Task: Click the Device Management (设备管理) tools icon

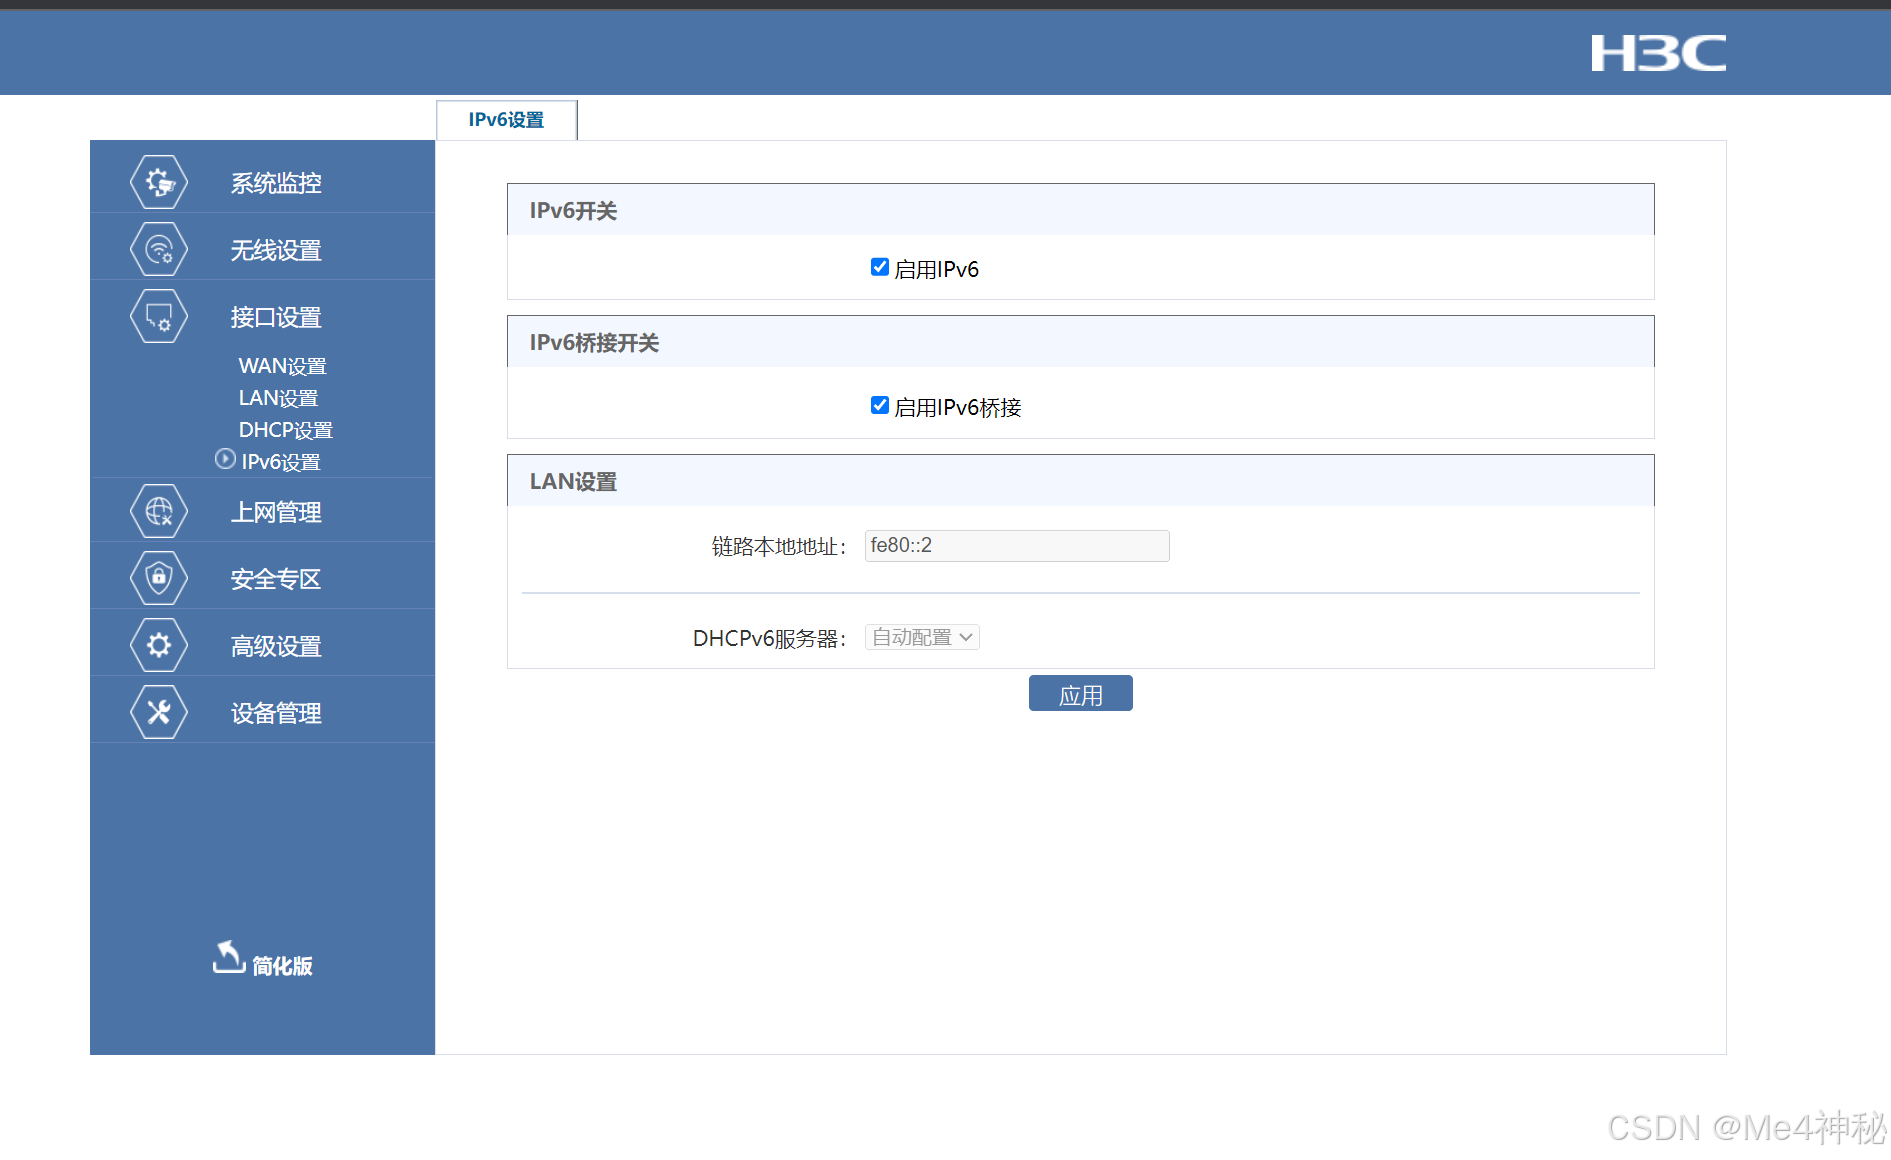Action: [159, 712]
